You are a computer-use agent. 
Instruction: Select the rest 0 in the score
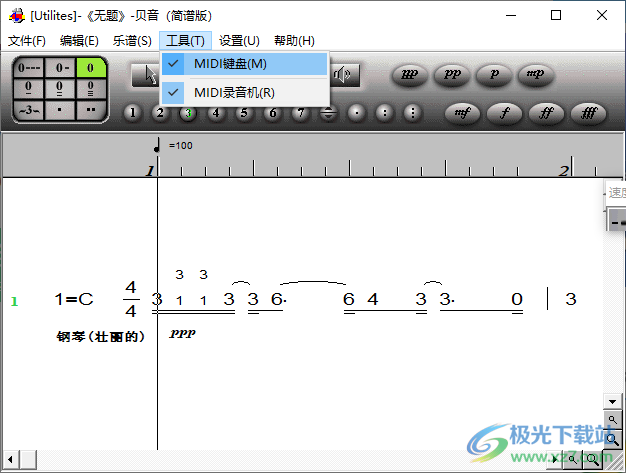click(x=517, y=299)
